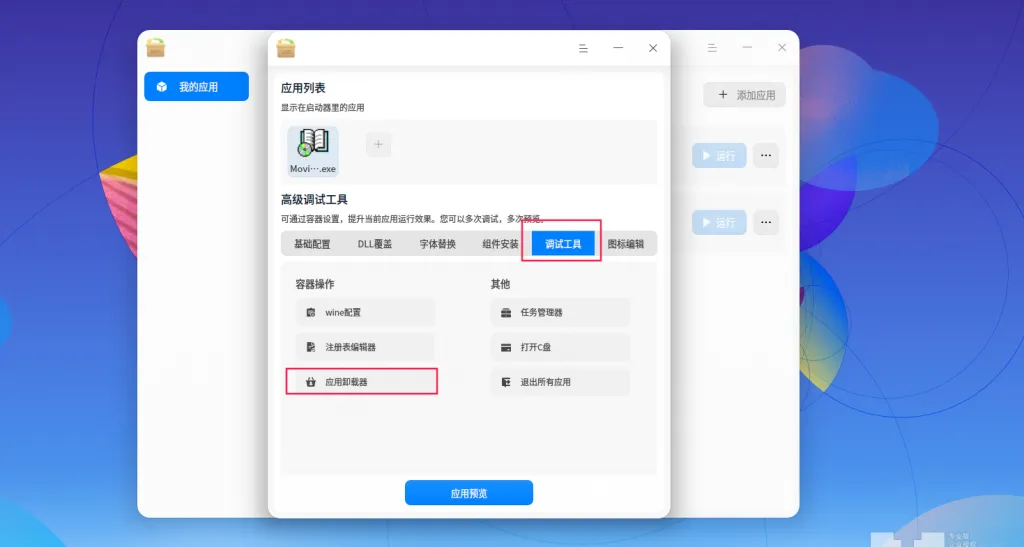The image size is (1024, 547).
Task: Switch to the DLL覆盖 tab
Action: [375, 244]
